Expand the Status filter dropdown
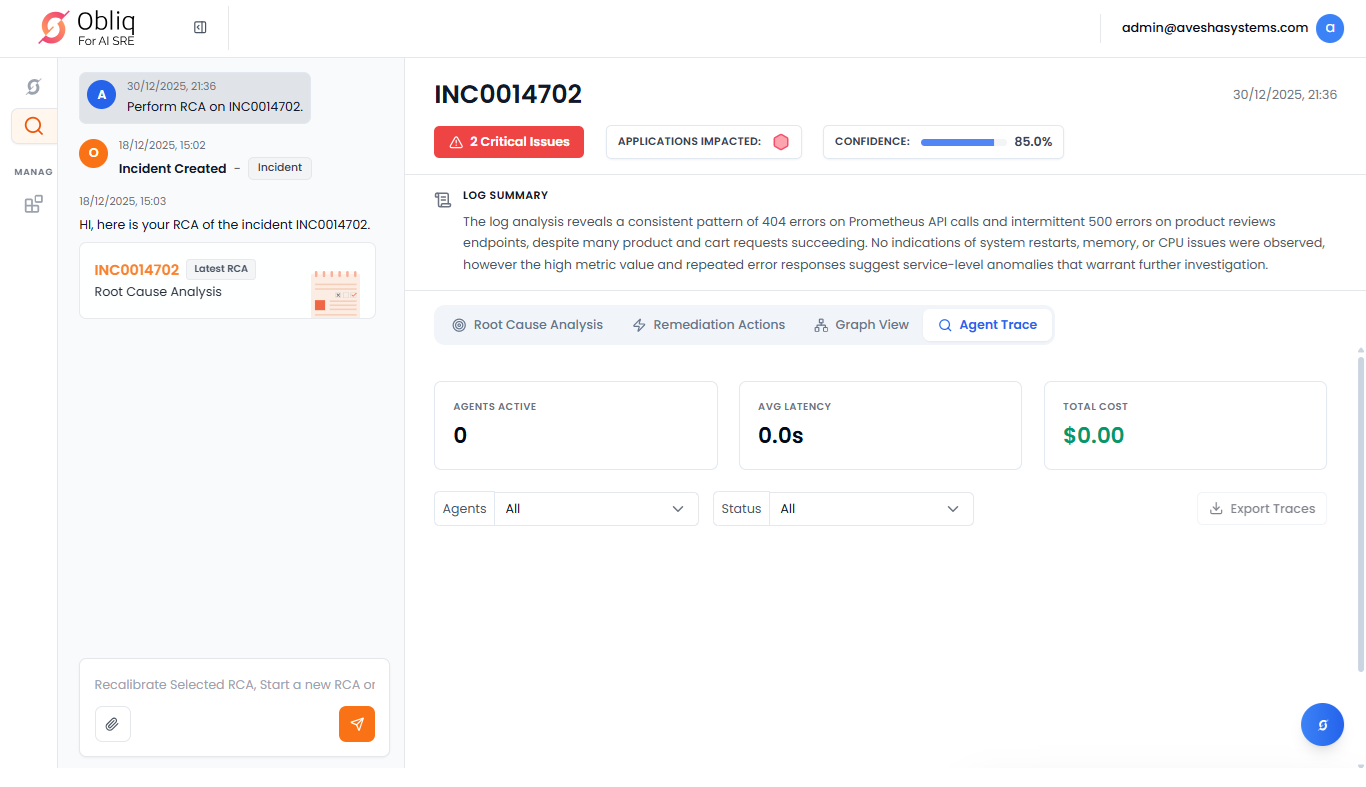Viewport: 1366px width, 787px height. coord(870,509)
